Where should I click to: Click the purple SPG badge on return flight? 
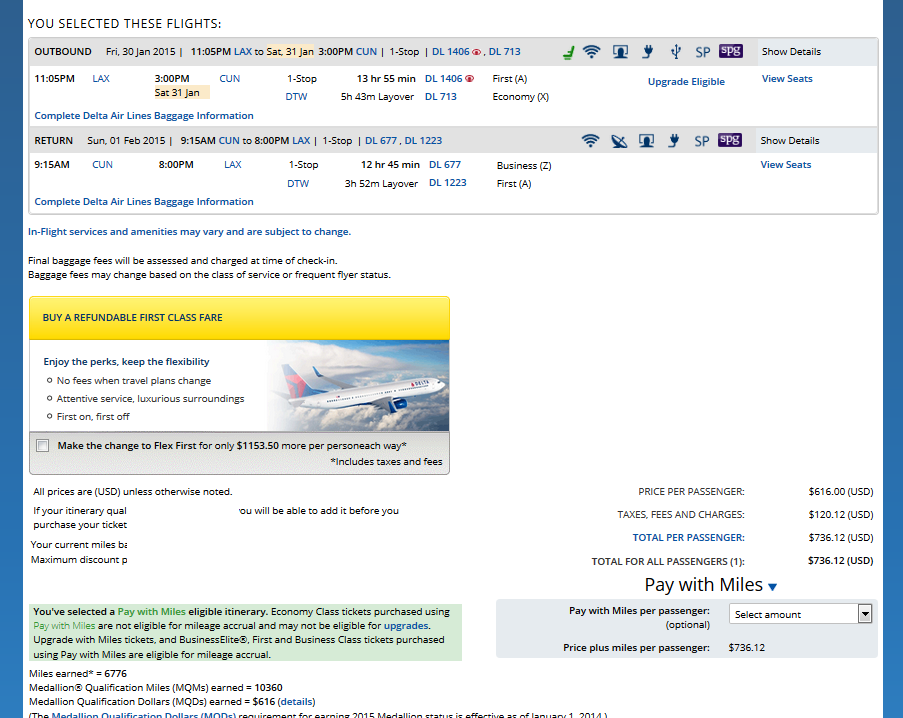pyautogui.click(x=730, y=140)
